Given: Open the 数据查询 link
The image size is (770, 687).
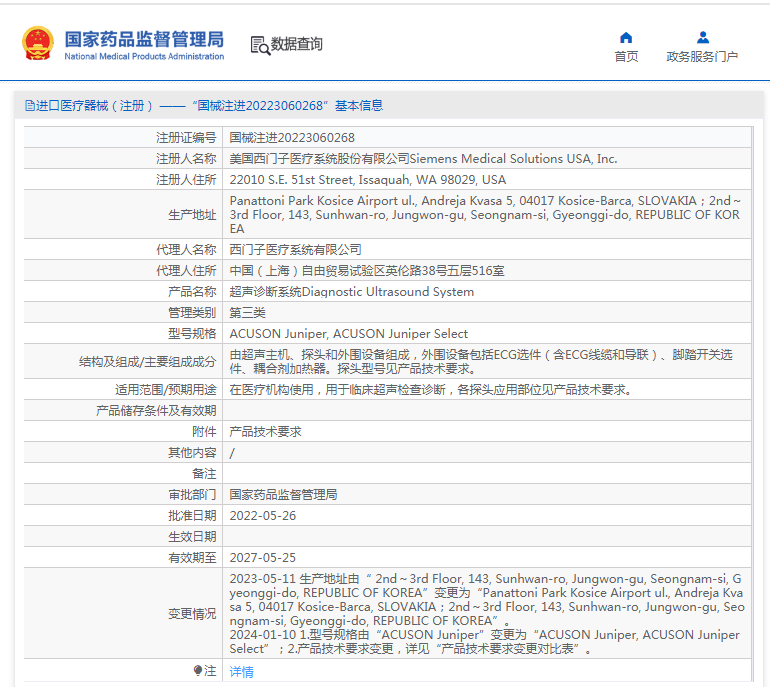Looking at the screenshot, I should click(x=297, y=44).
